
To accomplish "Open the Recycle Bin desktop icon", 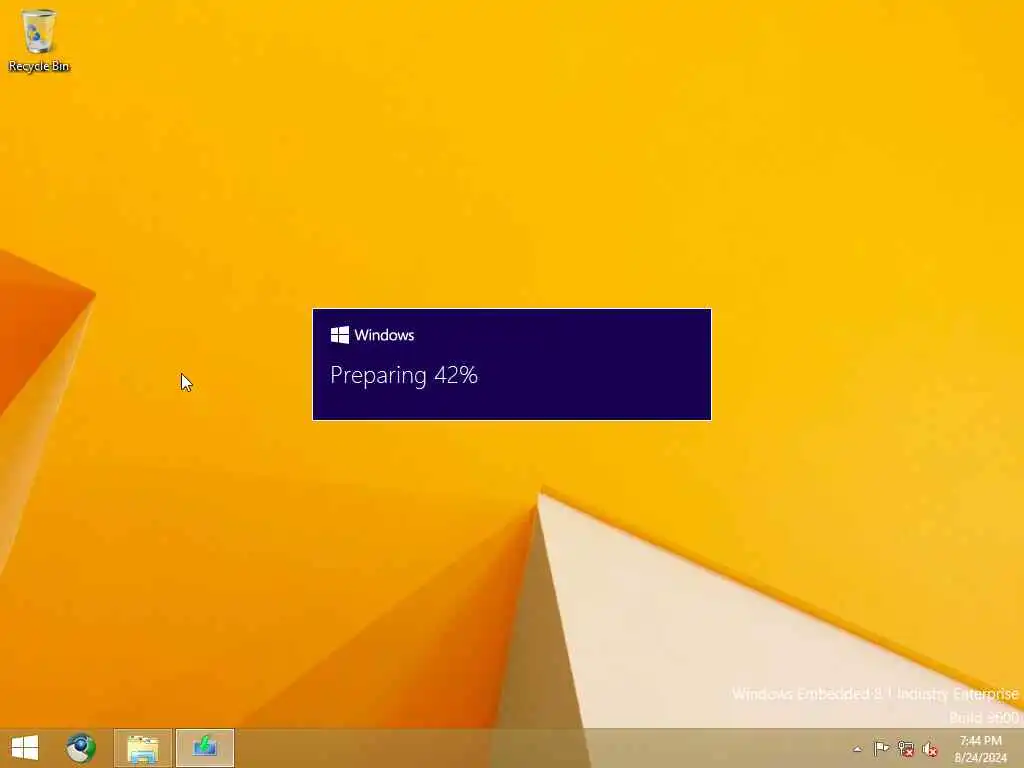I will click(39, 40).
